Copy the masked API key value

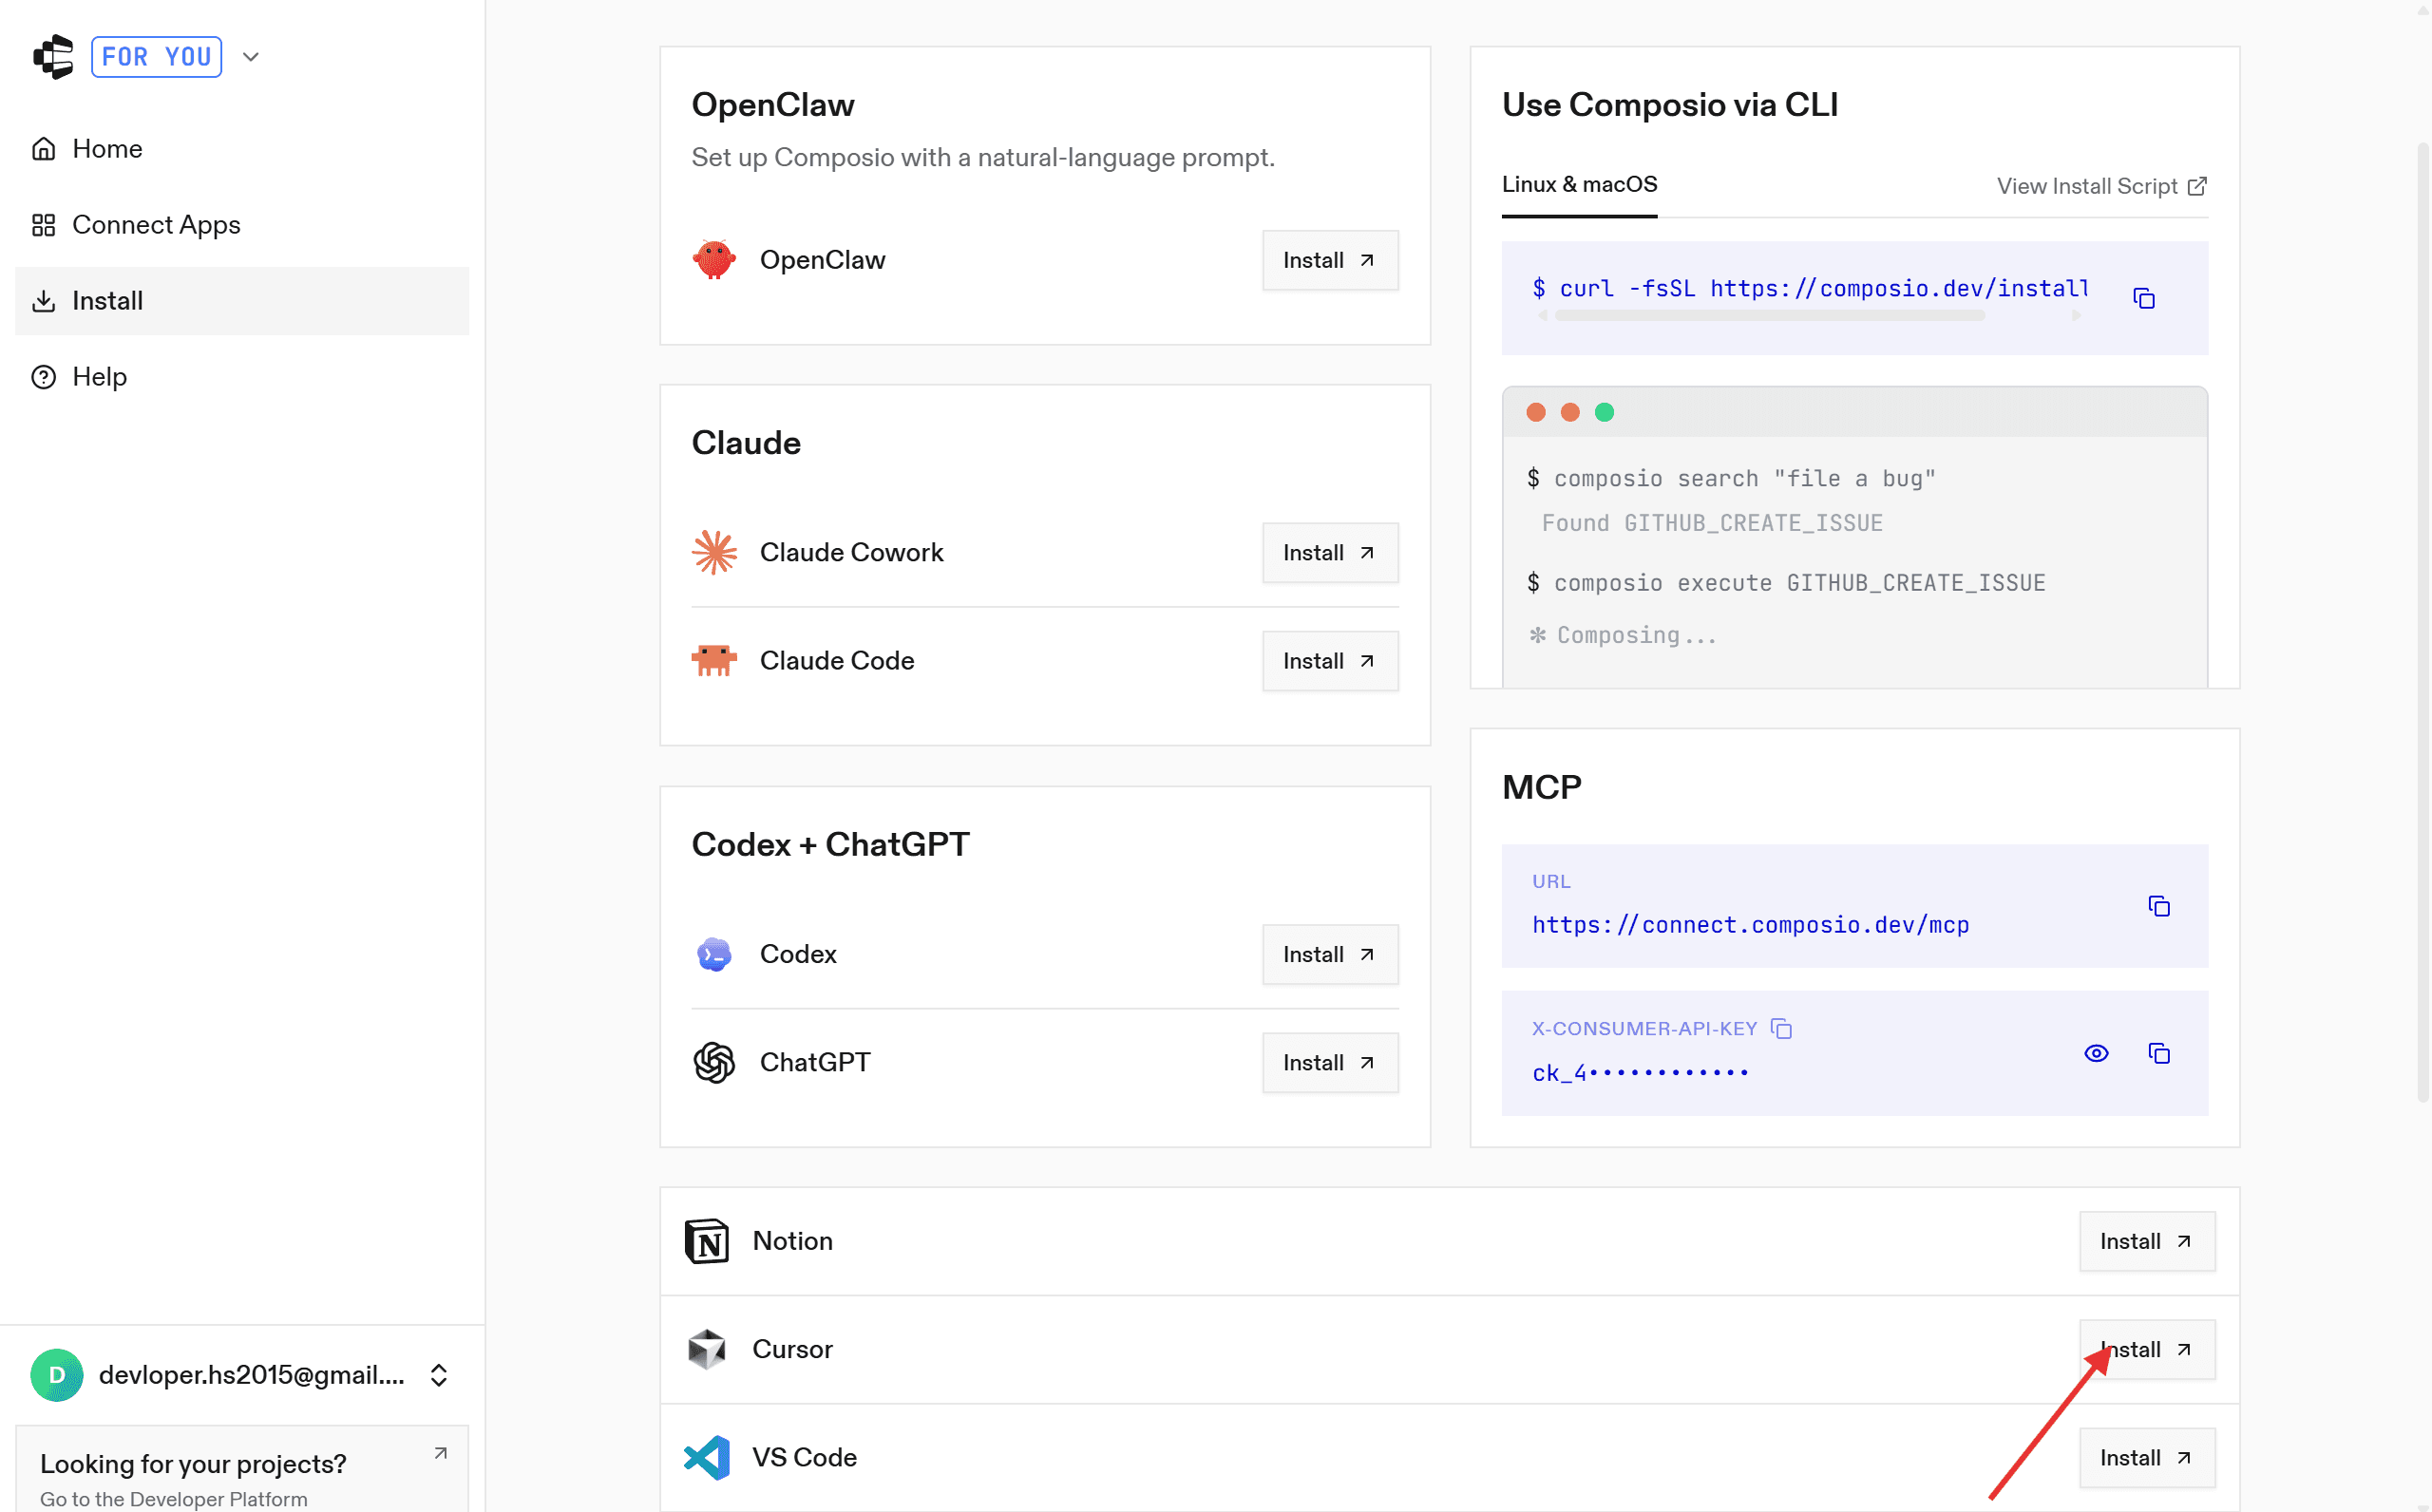coord(2159,1053)
